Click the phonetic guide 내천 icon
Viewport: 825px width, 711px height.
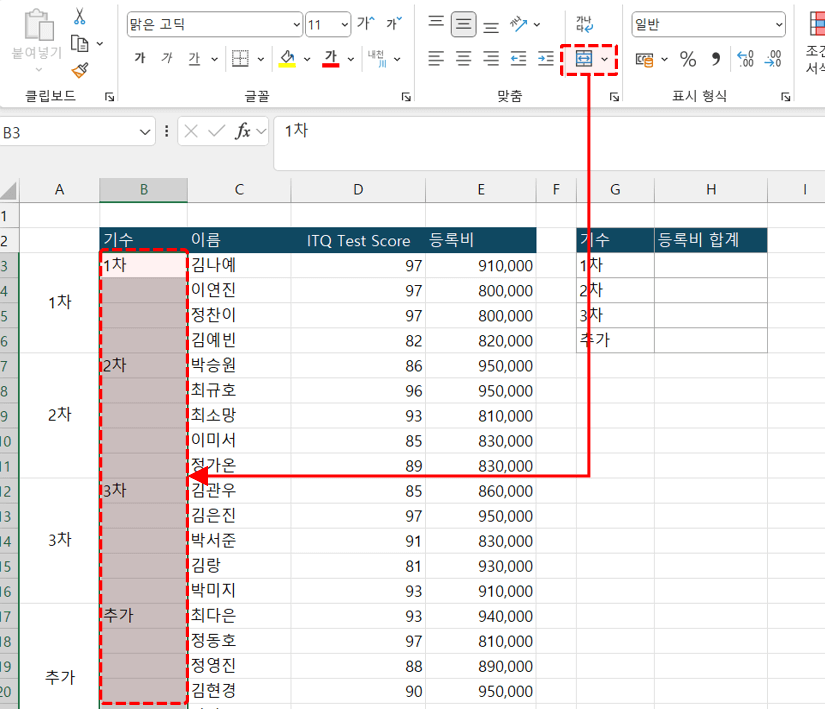point(377,58)
